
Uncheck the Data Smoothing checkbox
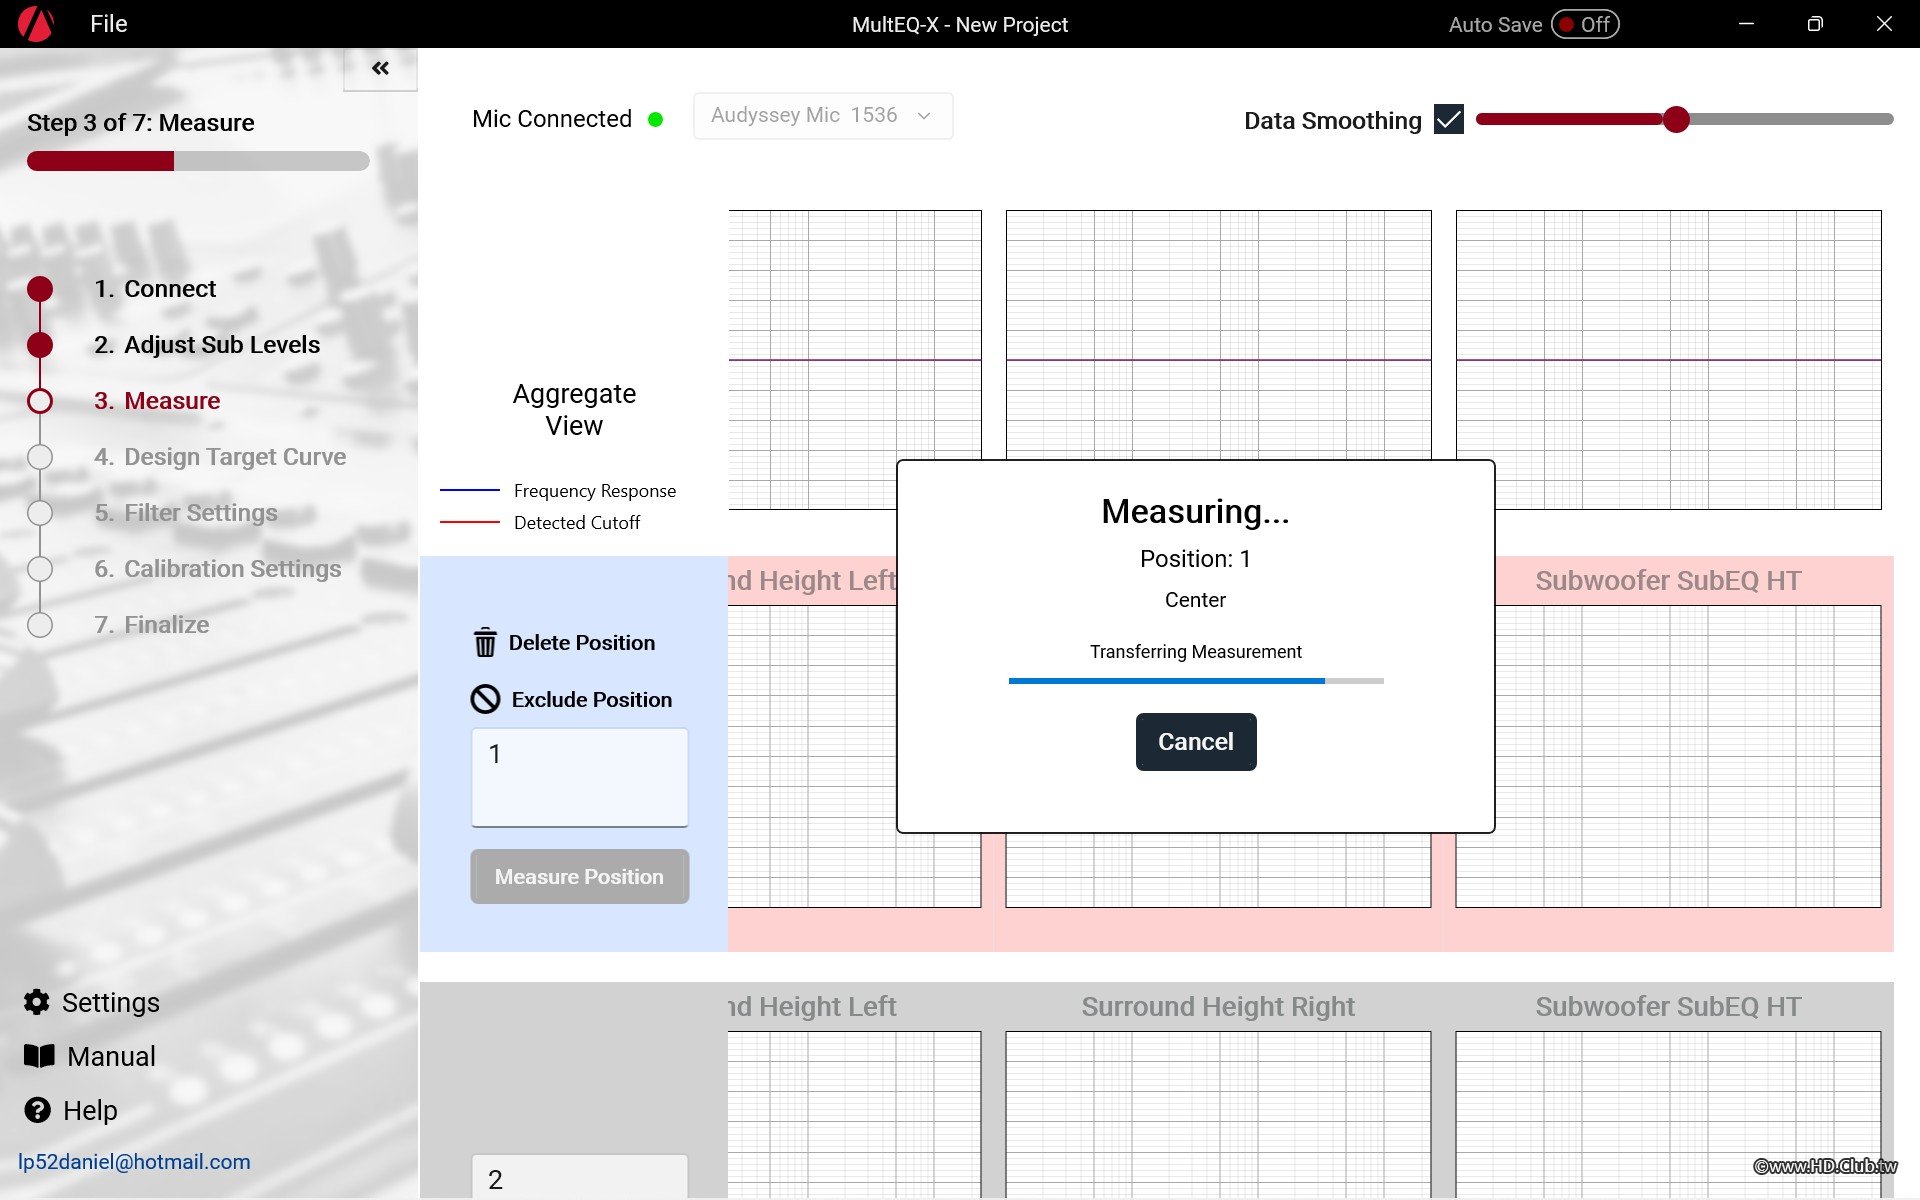(1449, 119)
